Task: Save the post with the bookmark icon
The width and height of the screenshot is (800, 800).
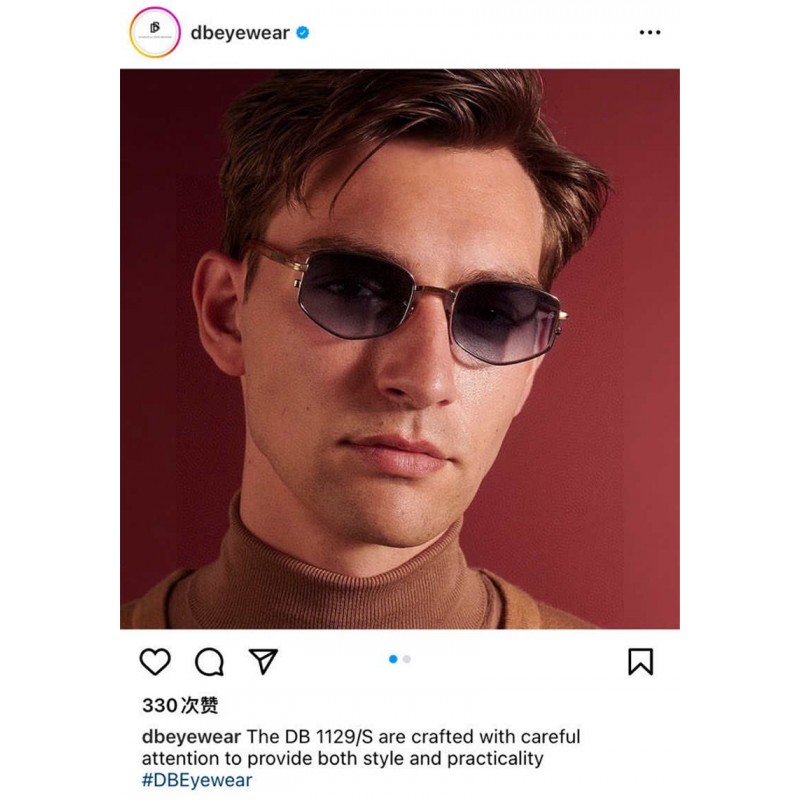Action: click(x=640, y=662)
